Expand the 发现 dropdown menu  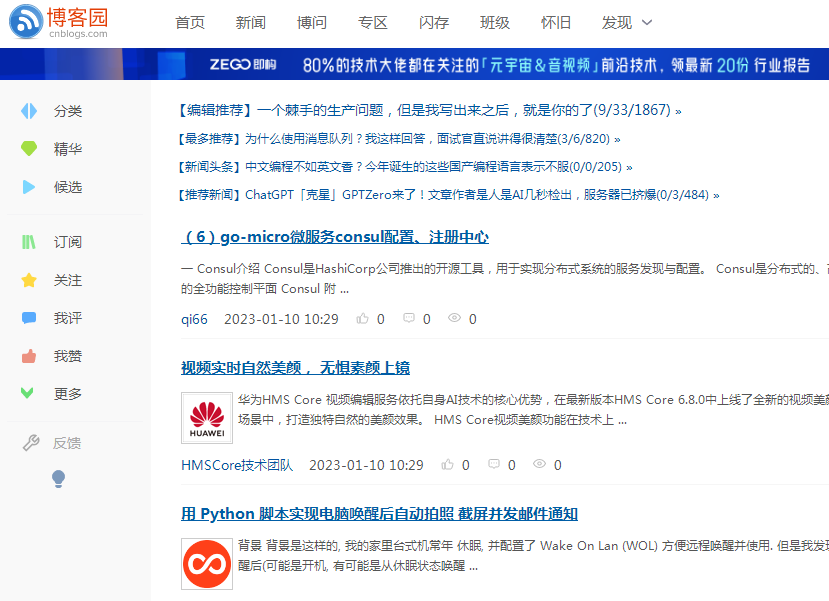[x=627, y=23]
